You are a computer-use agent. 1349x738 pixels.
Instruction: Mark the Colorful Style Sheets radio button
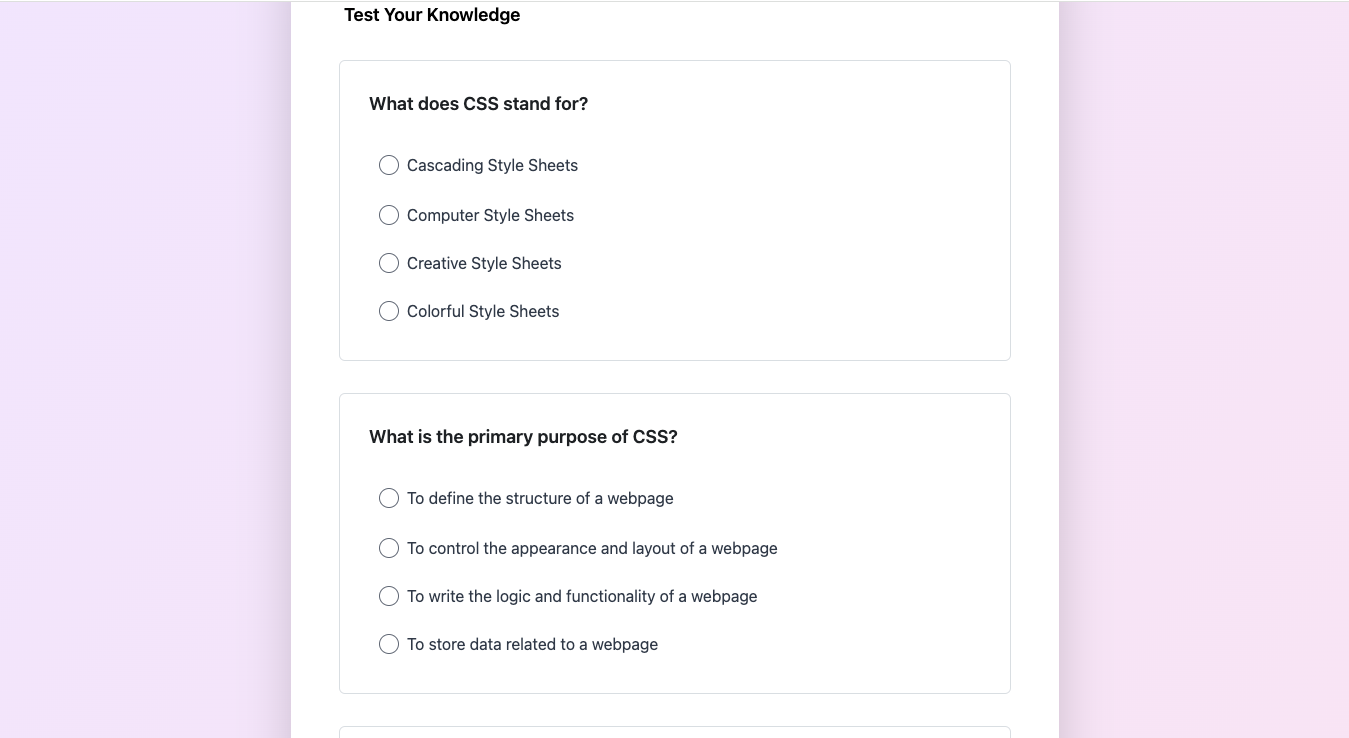(389, 311)
